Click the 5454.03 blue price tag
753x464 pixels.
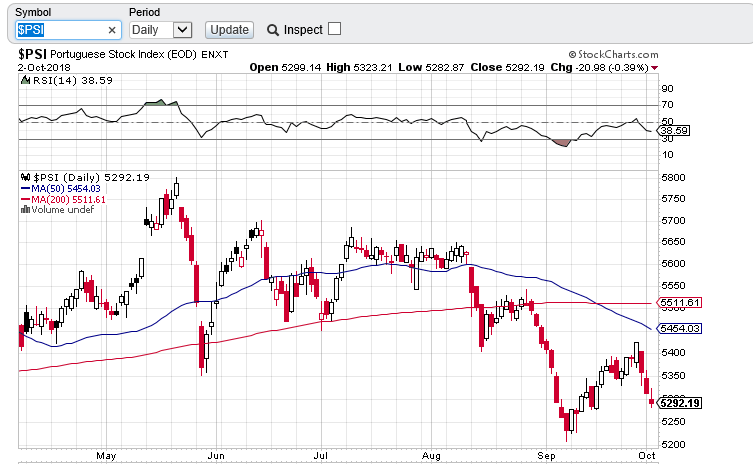(x=679, y=329)
